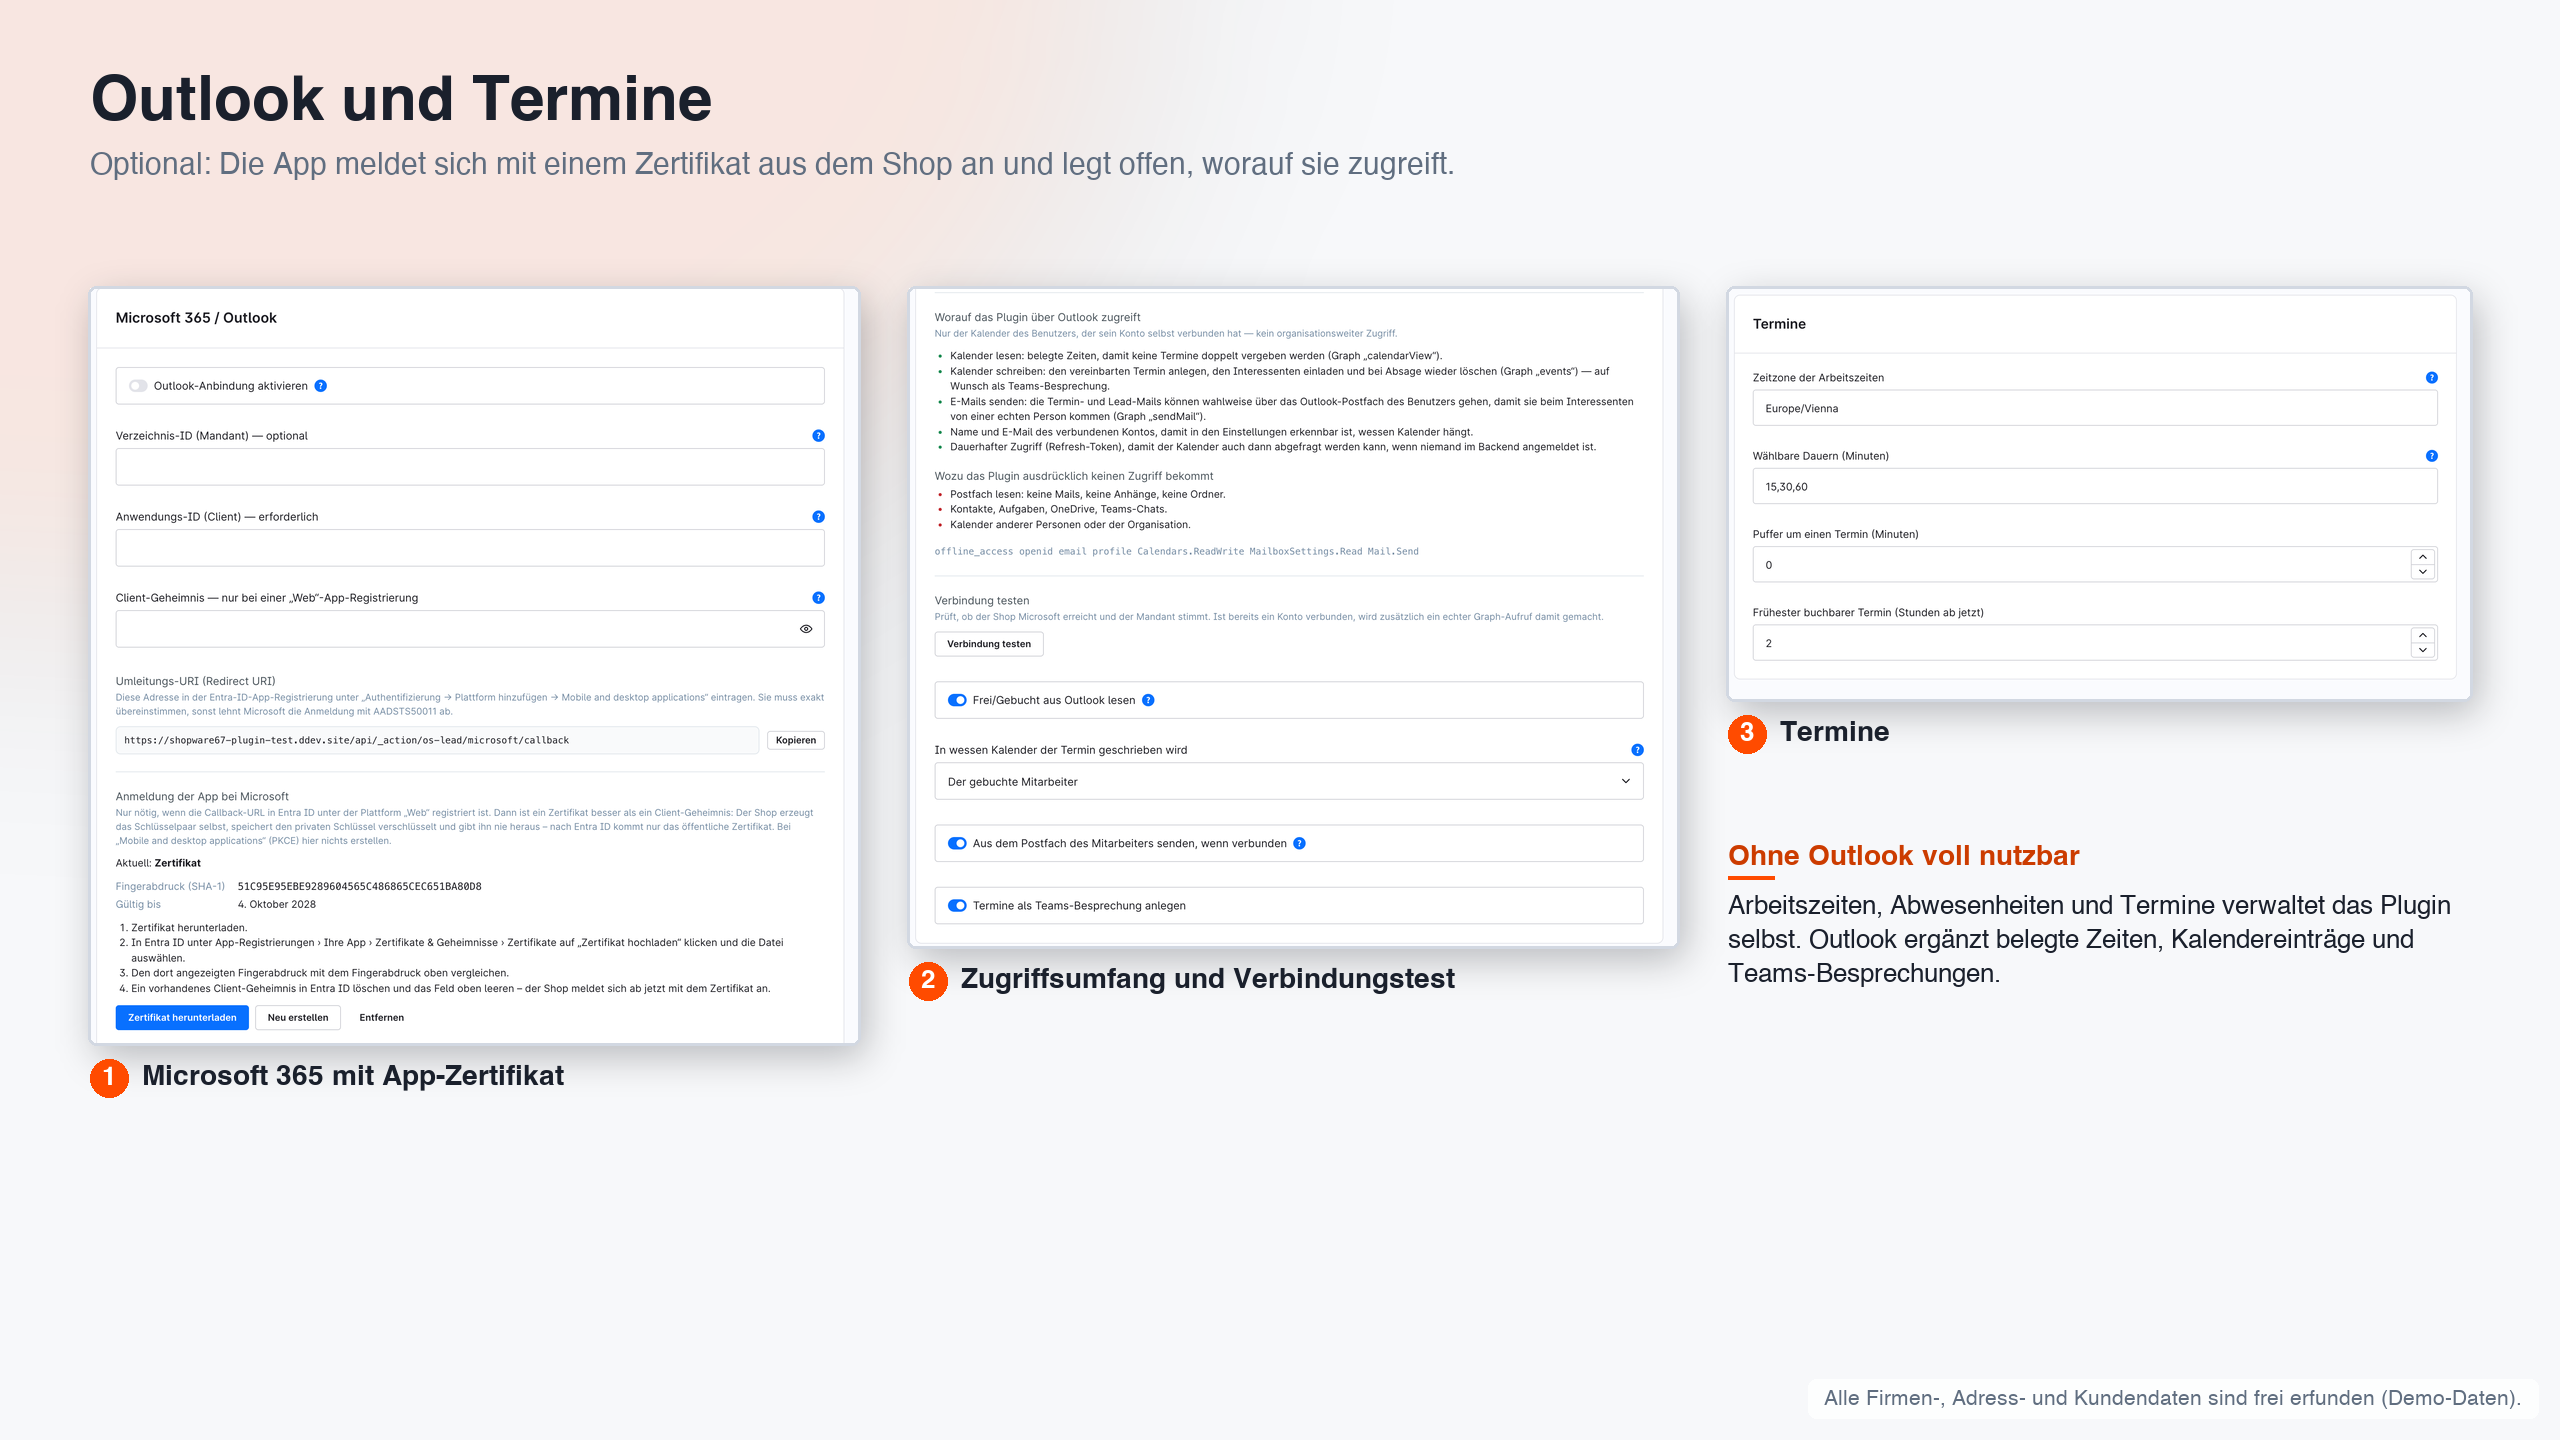Decrease Frühester buchbarer Termin hours
Viewport: 2560px width, 1440px height.
[2423, 651]
